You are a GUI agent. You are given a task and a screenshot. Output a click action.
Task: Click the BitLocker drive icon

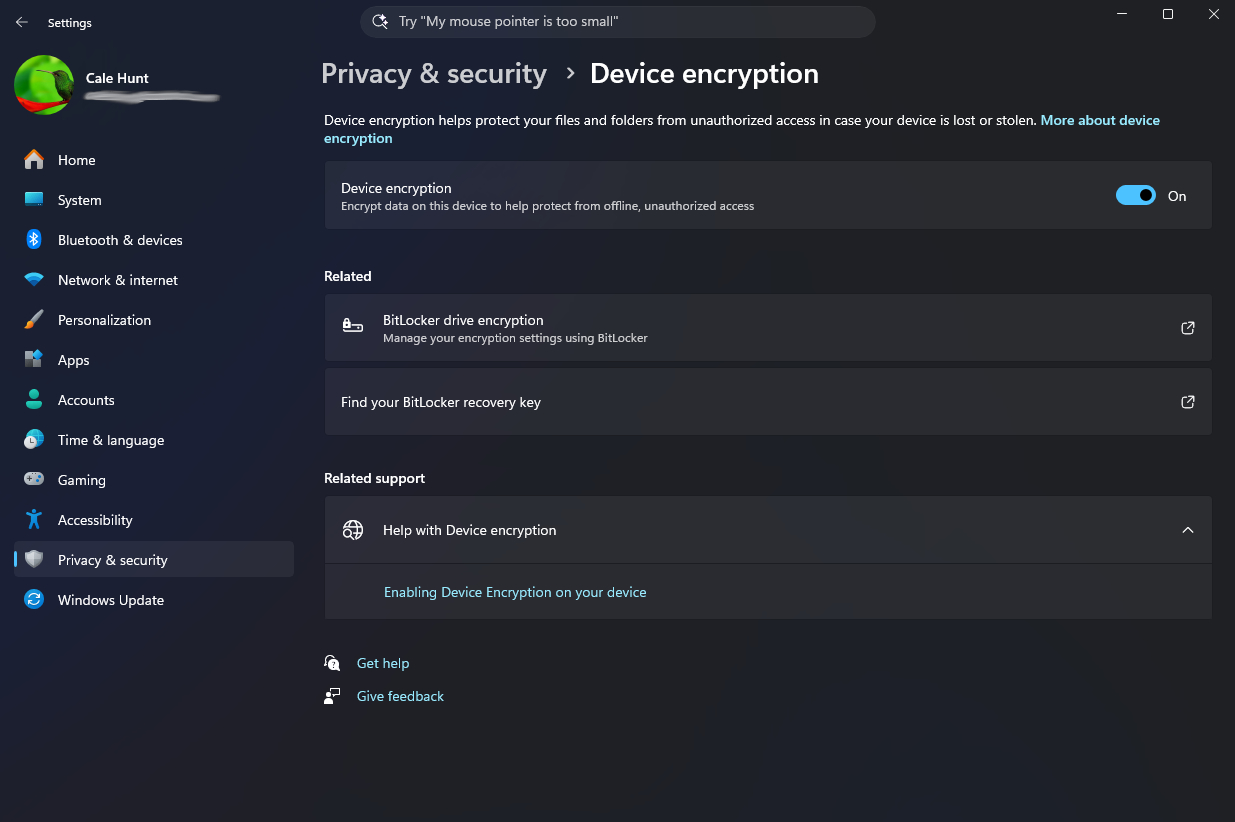click(352, 327)
